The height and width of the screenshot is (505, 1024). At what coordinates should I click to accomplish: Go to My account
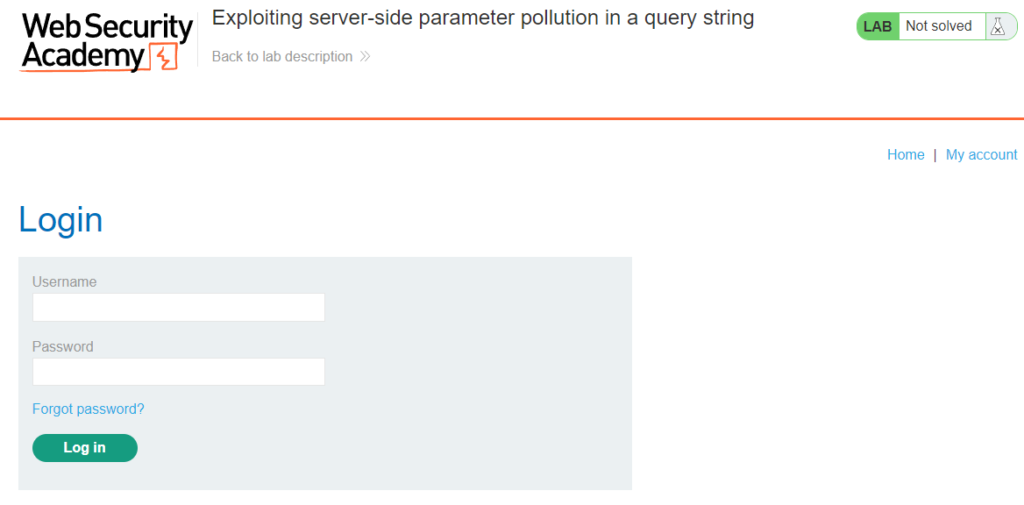981,155
